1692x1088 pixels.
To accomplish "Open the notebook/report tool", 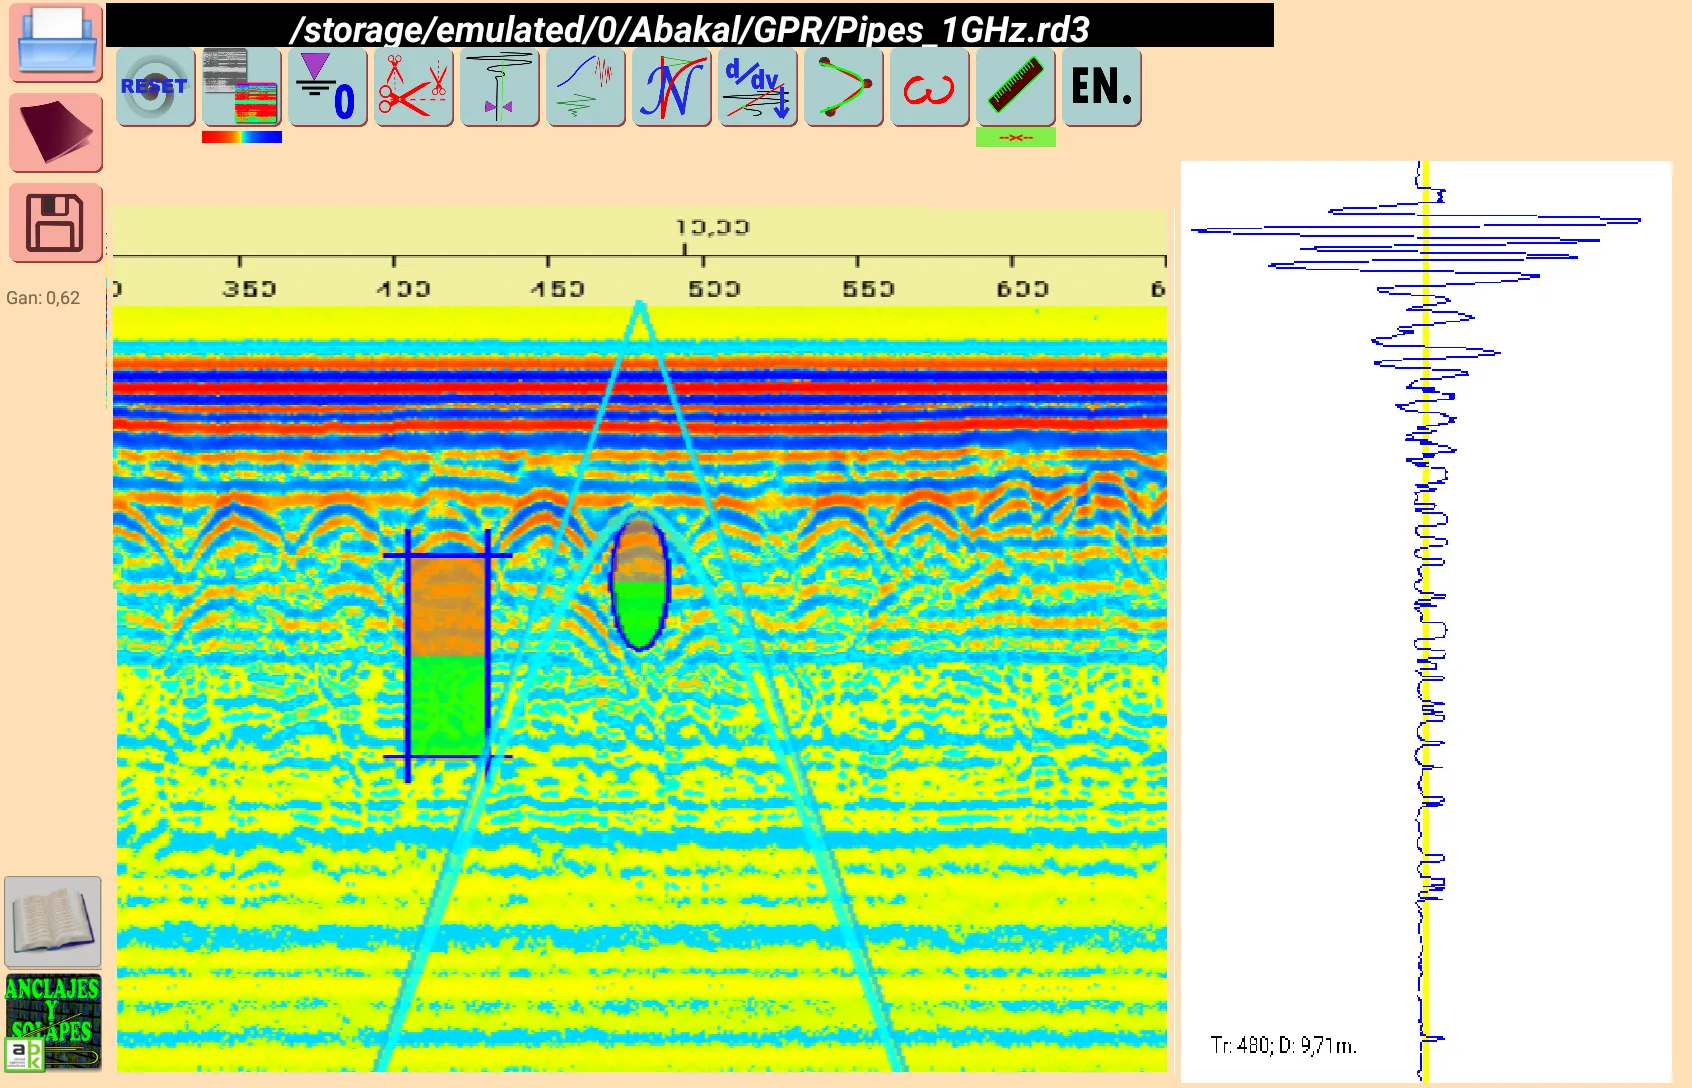I will point(55,131).
